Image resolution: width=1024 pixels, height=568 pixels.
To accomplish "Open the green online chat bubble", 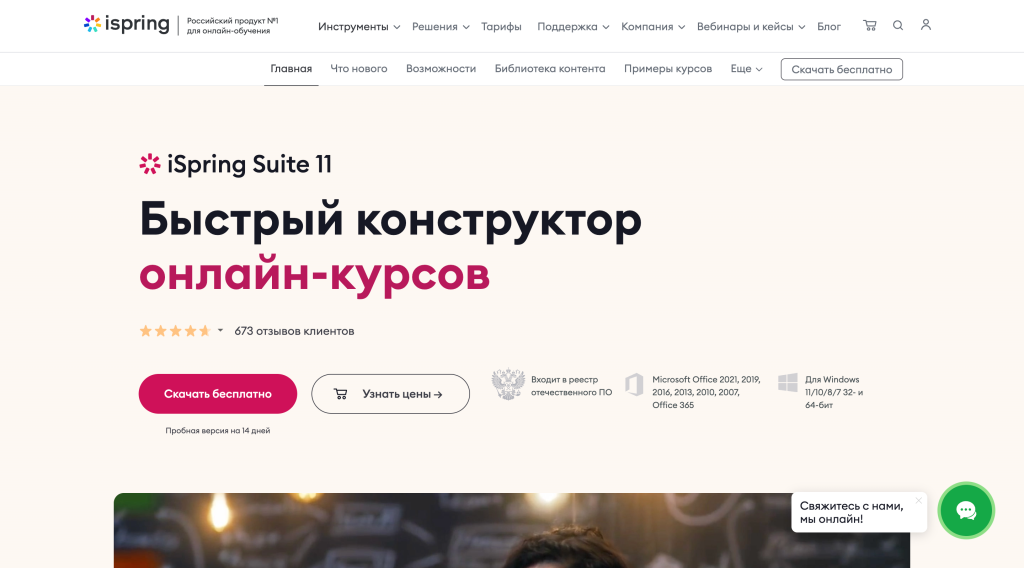I will tap(966, 510).
